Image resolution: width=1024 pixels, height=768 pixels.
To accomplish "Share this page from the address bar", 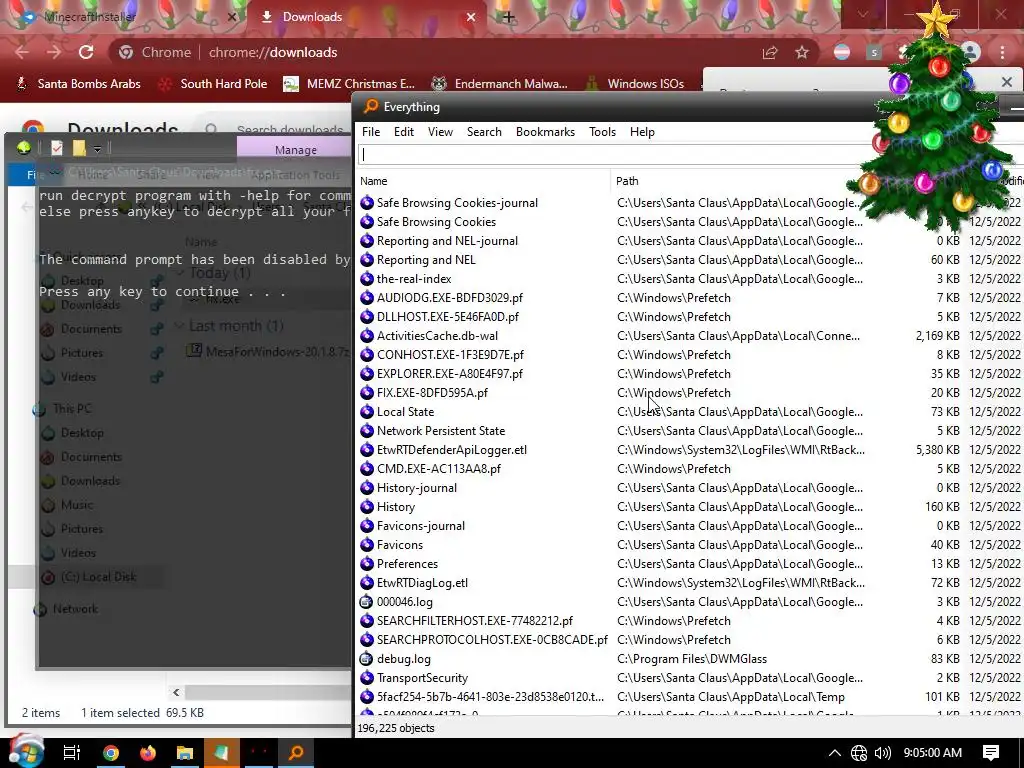I will (x=770, y=52).
